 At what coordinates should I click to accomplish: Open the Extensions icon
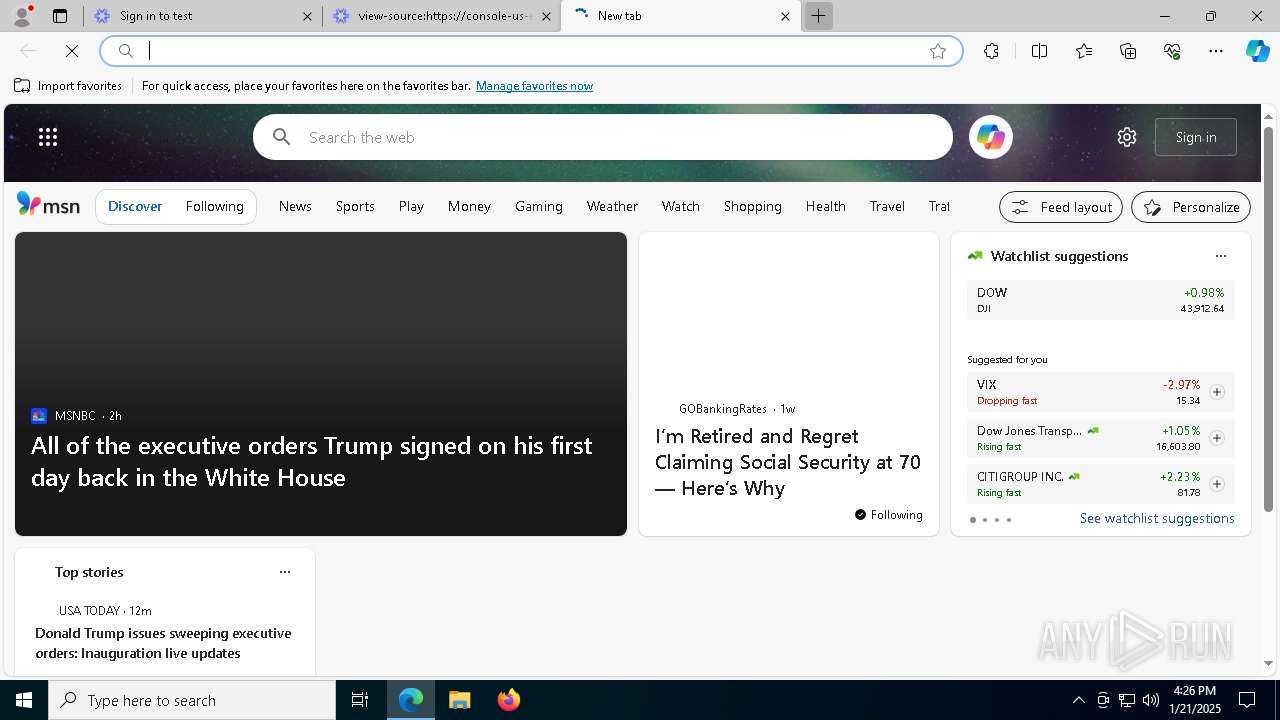[991, 51]
